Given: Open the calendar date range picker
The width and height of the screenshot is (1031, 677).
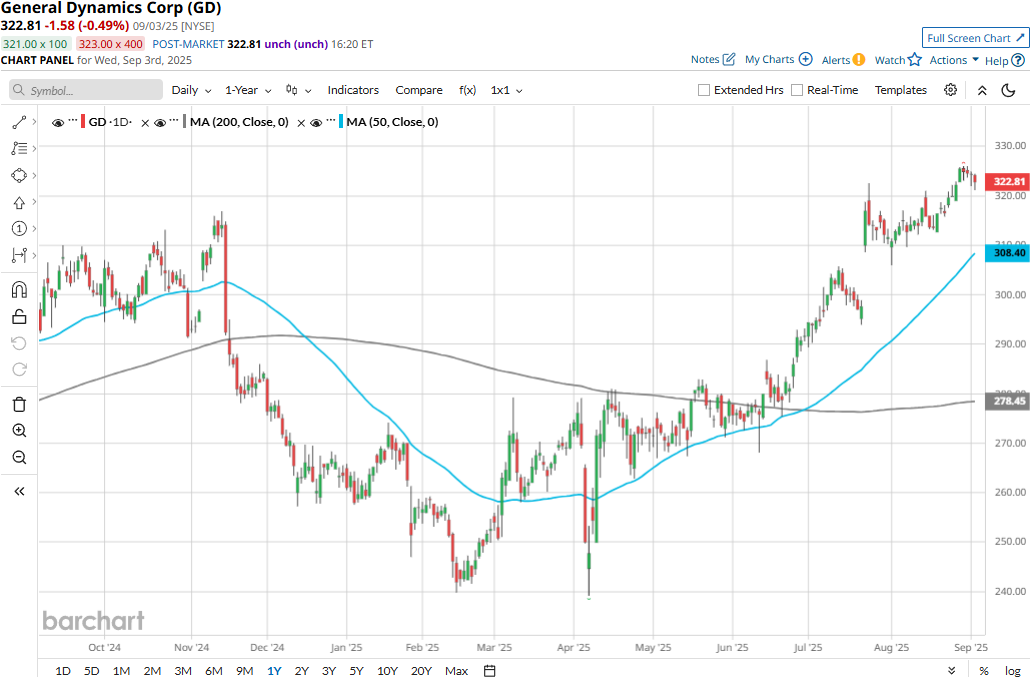Looking at the screenshot, I should pyautogui.click(x=489, y=670).
